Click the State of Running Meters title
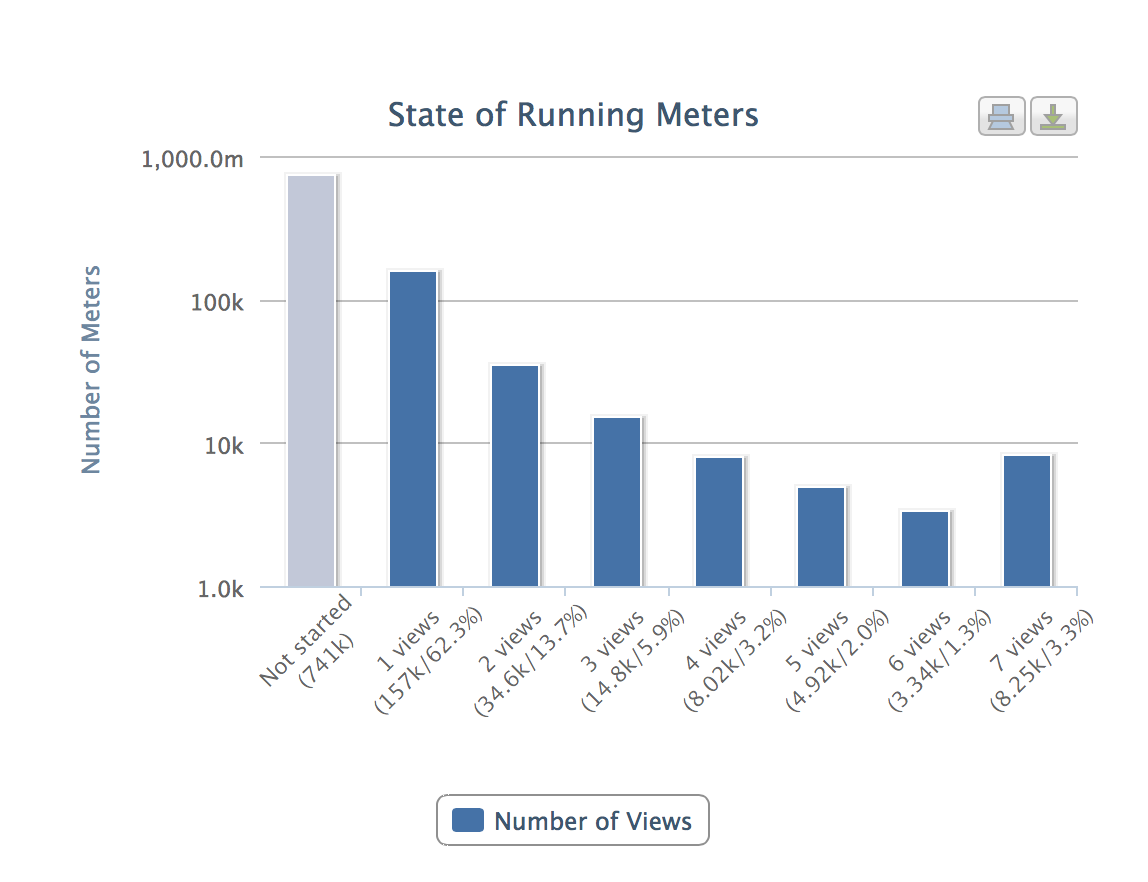The height and width of the screenshot is (882, 1148). [573, 115]
